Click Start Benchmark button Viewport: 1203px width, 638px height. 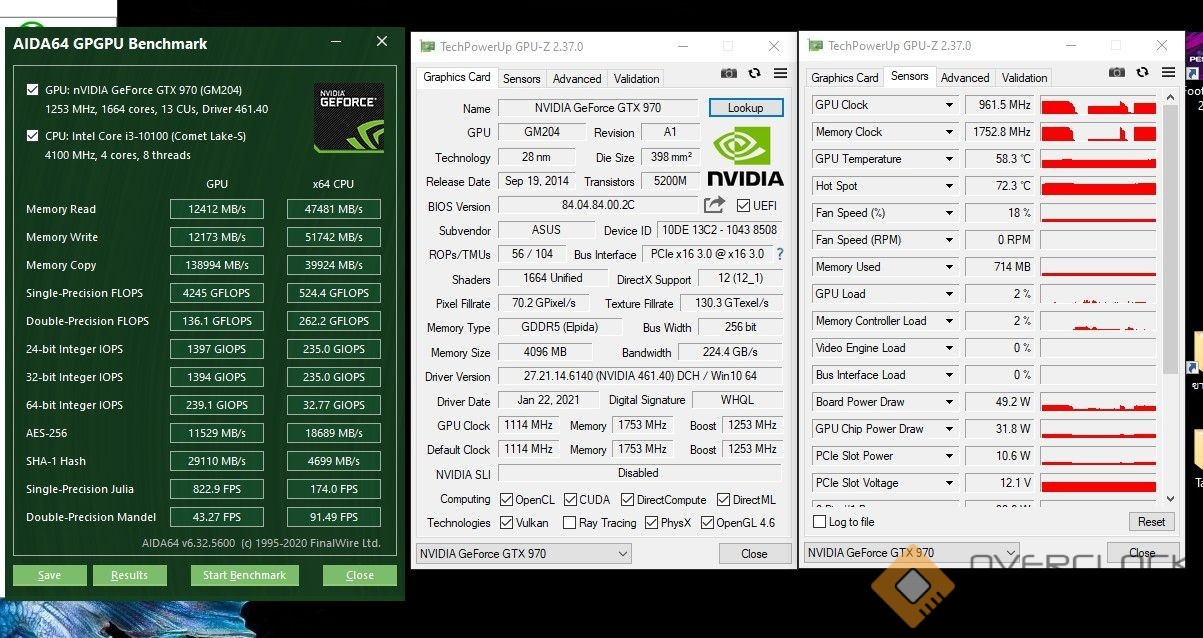pos(244,575)
